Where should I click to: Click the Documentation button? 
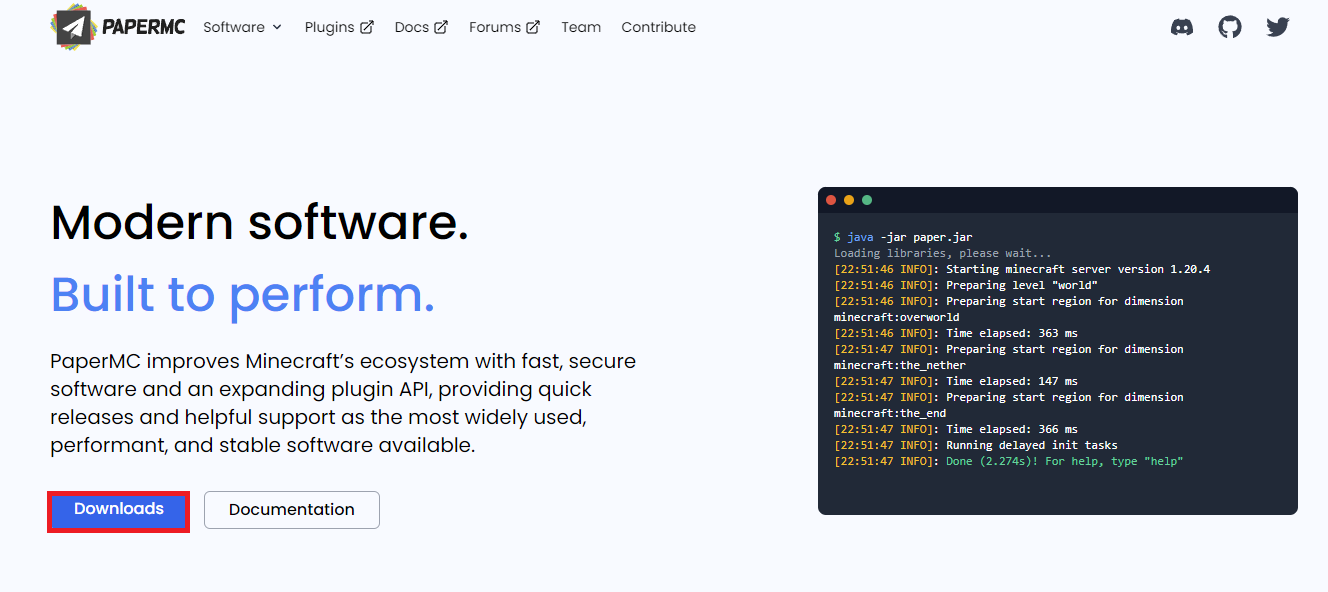point(292,510)
